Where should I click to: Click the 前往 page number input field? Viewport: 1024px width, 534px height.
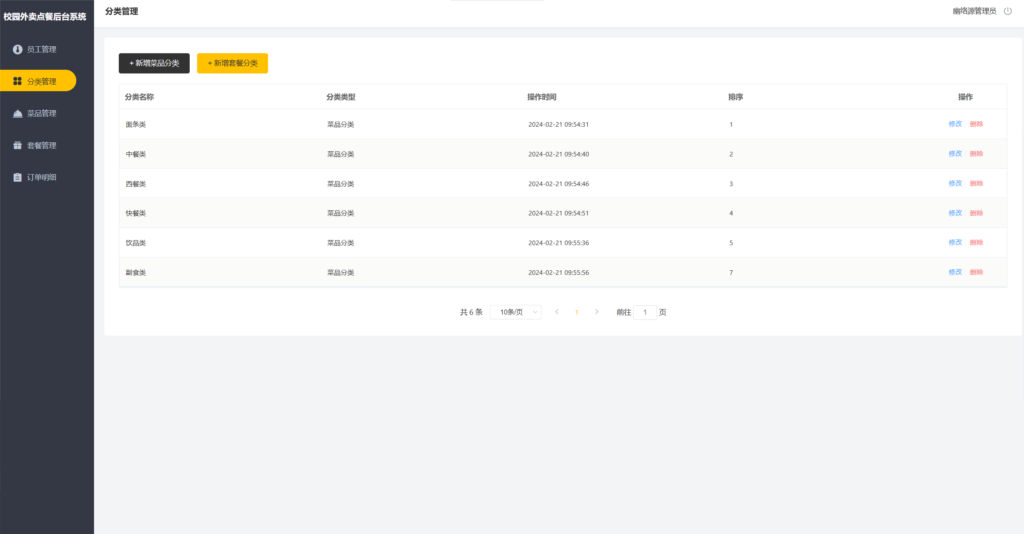pyautogui.click(x=645, y=312)
